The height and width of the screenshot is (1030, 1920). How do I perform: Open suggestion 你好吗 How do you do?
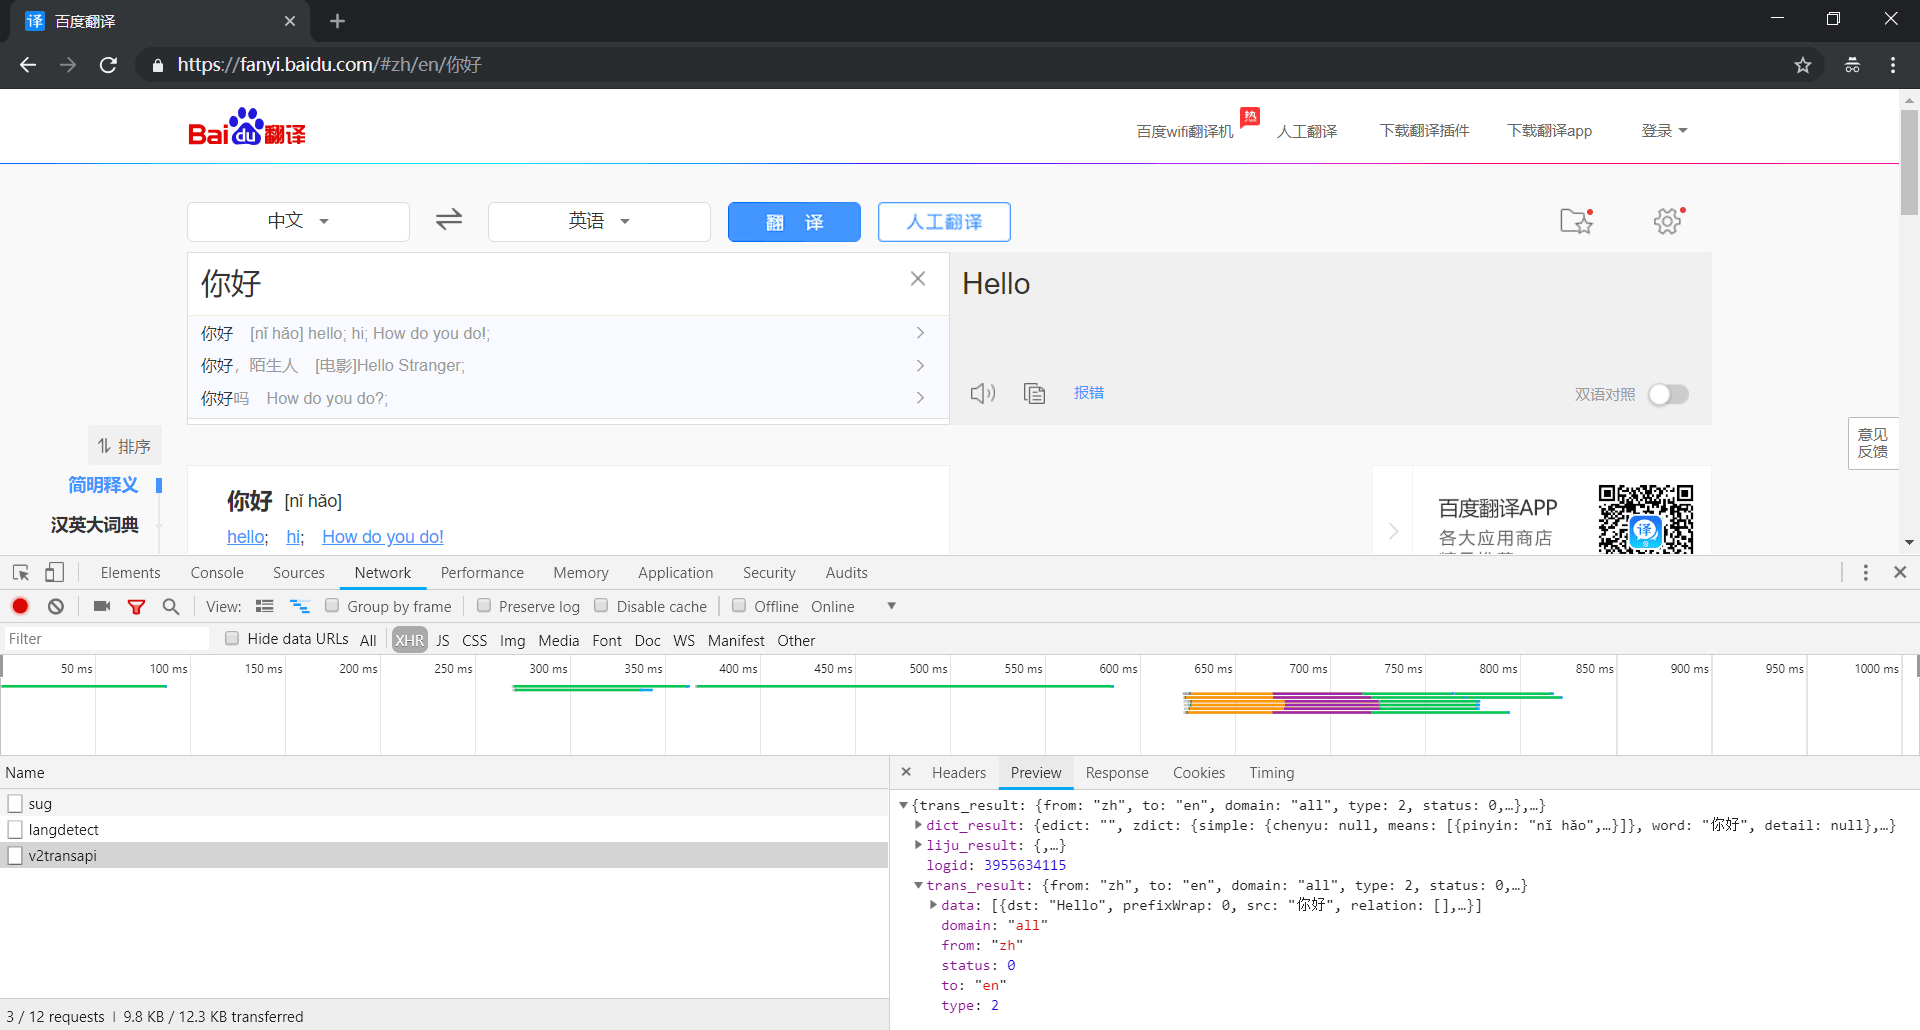click(568, 398)
